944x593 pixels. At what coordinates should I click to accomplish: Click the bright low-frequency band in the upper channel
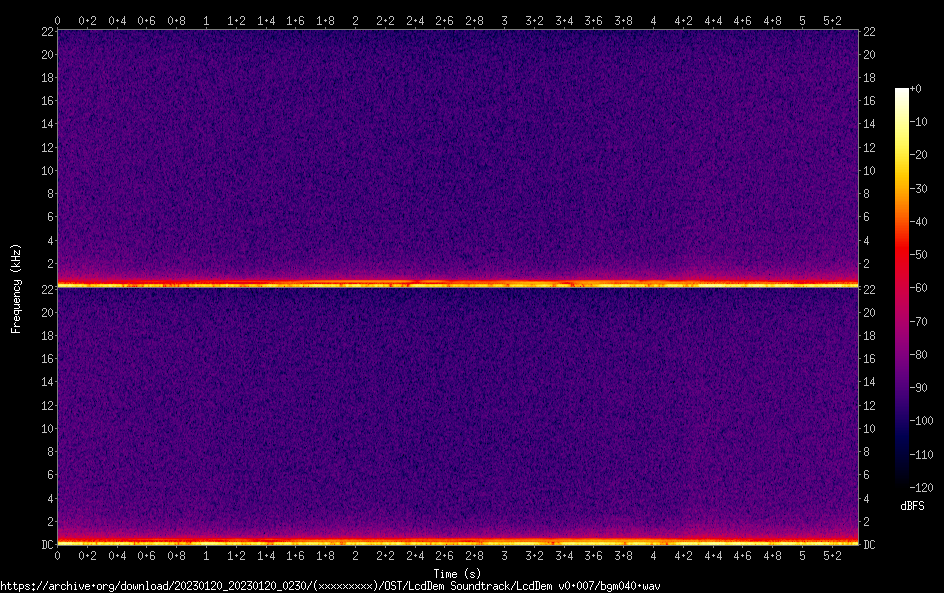tap(458, 284)
